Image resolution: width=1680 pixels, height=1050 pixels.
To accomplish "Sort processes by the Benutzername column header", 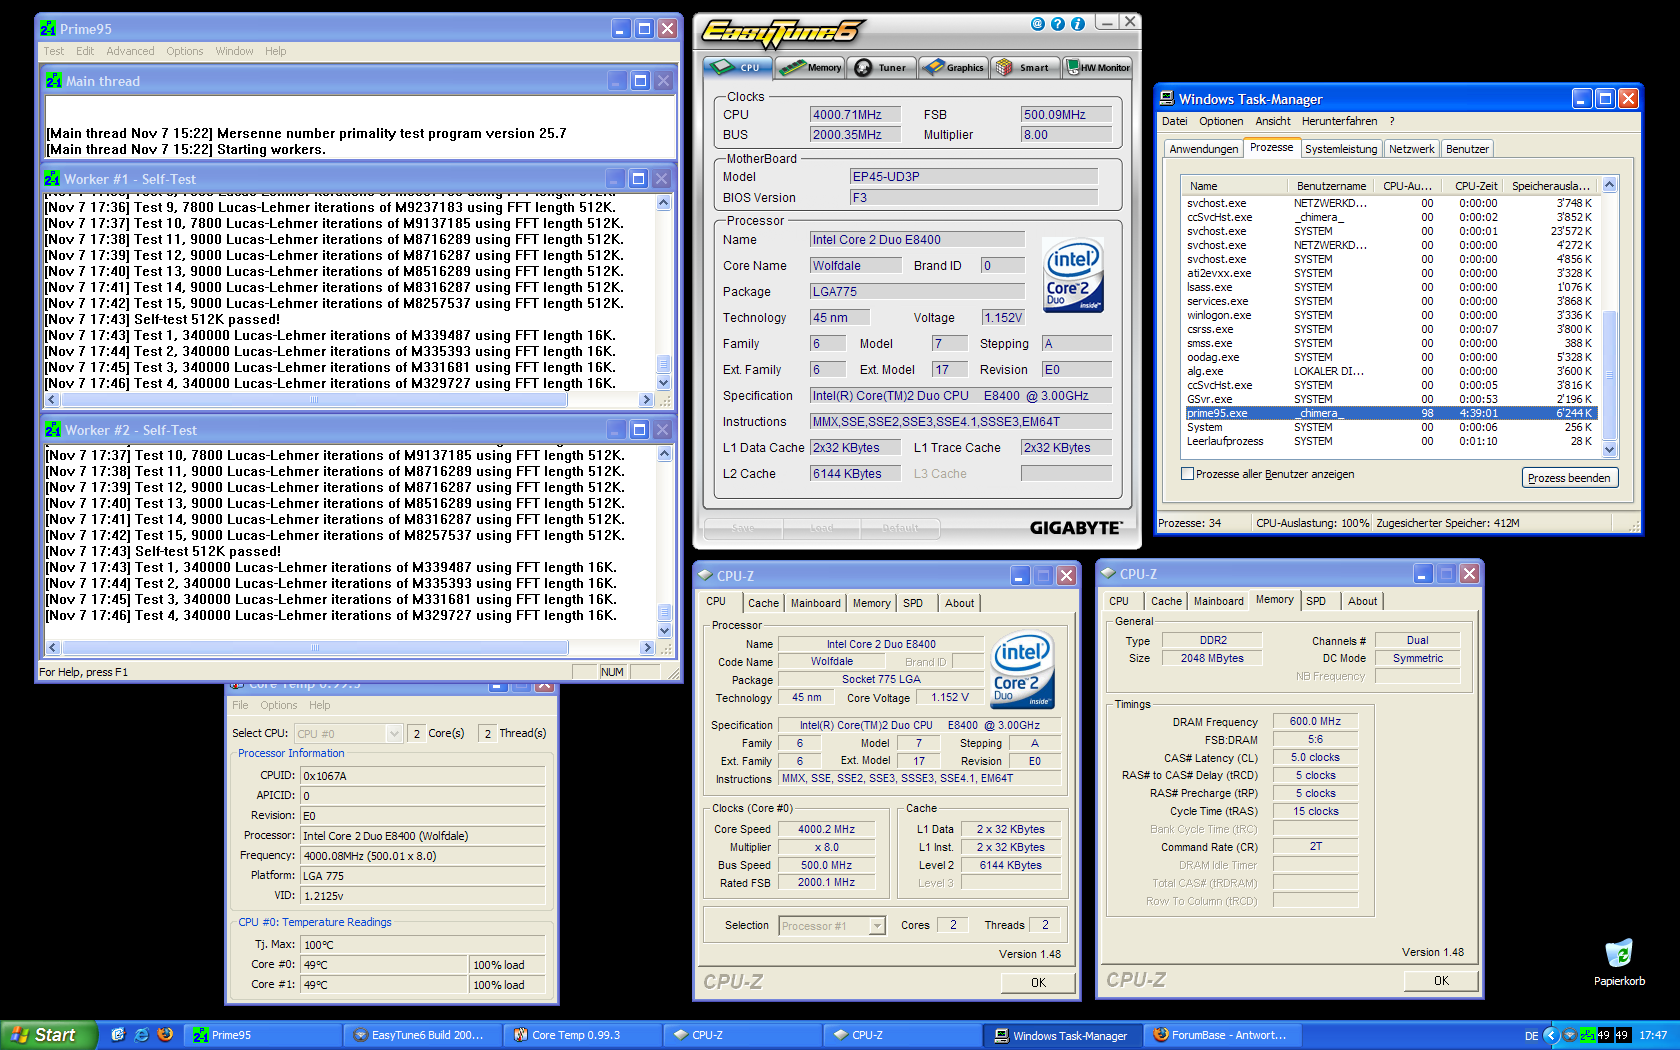I will pyautogui.click(x=1331, y=186).
